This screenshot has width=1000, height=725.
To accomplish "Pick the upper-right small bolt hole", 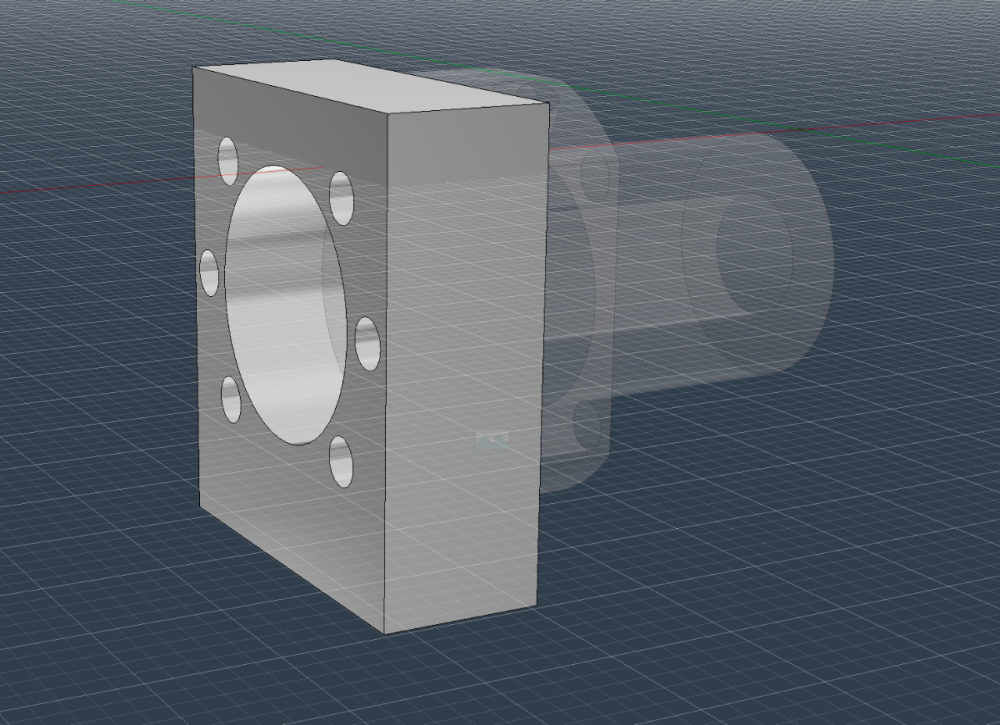I will [x=341, y=198].
